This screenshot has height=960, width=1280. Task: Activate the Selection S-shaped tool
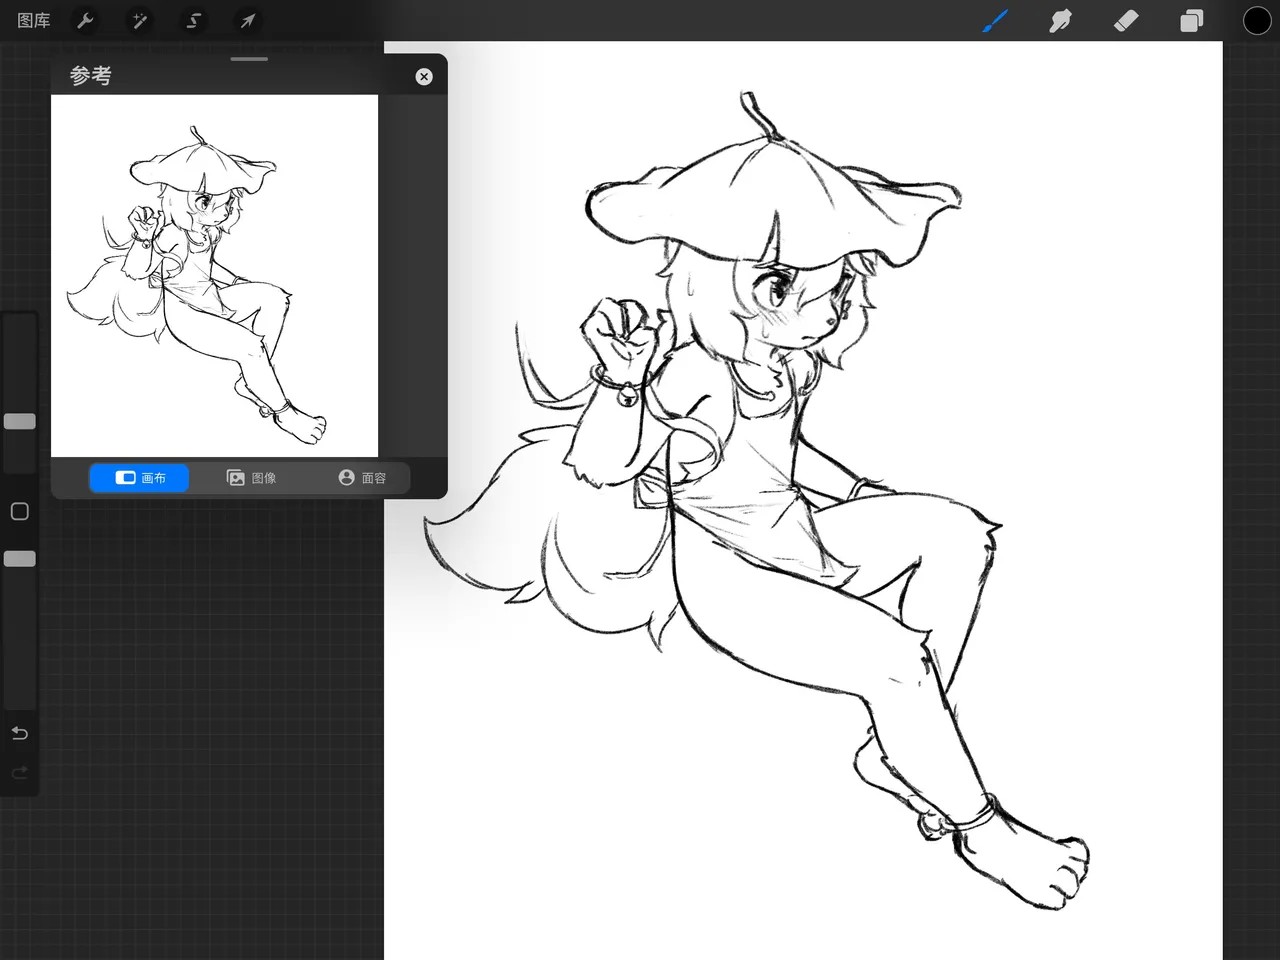194,20
